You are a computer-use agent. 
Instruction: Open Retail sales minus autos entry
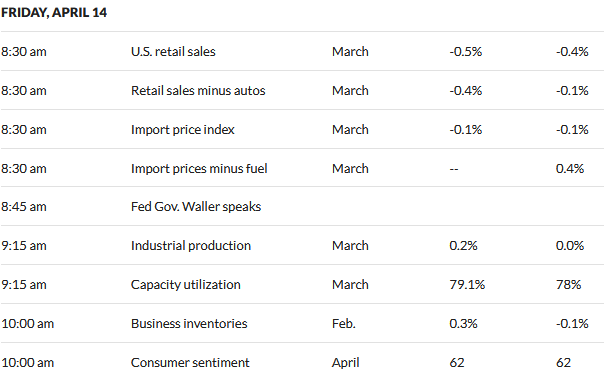[x=198, y=91]
